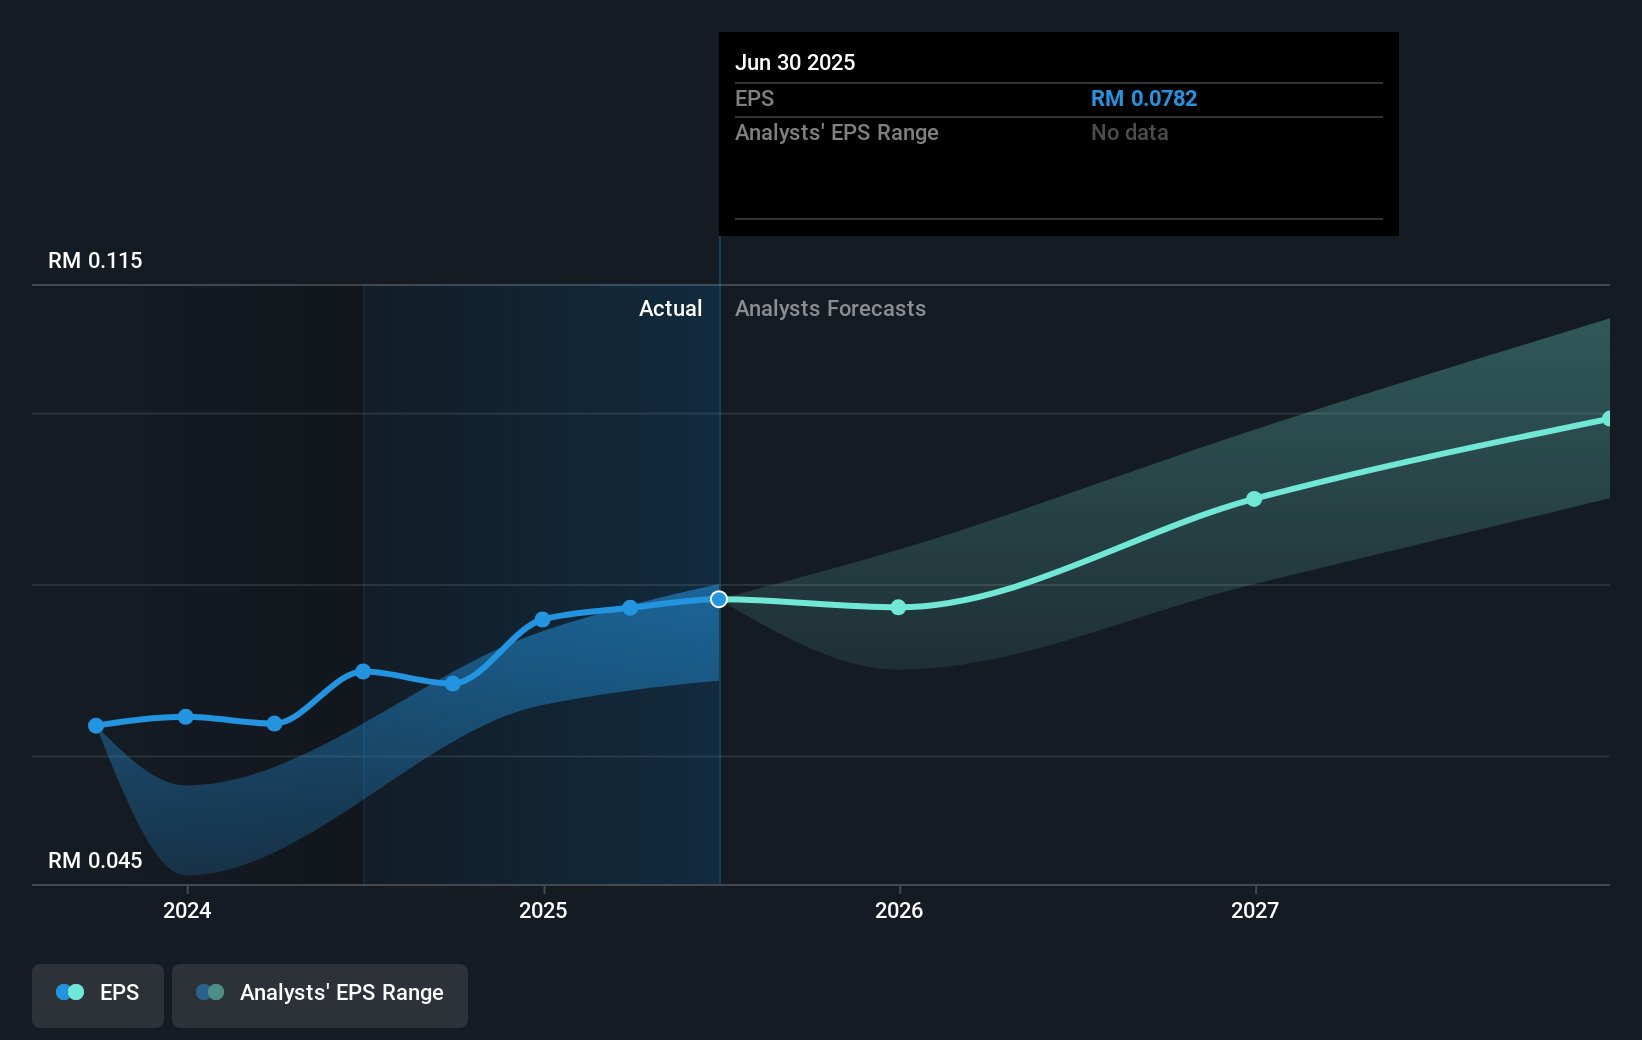Click the 2025 x-axis label
This screenshot has width=1642, height=1040.
coord(543,910)
